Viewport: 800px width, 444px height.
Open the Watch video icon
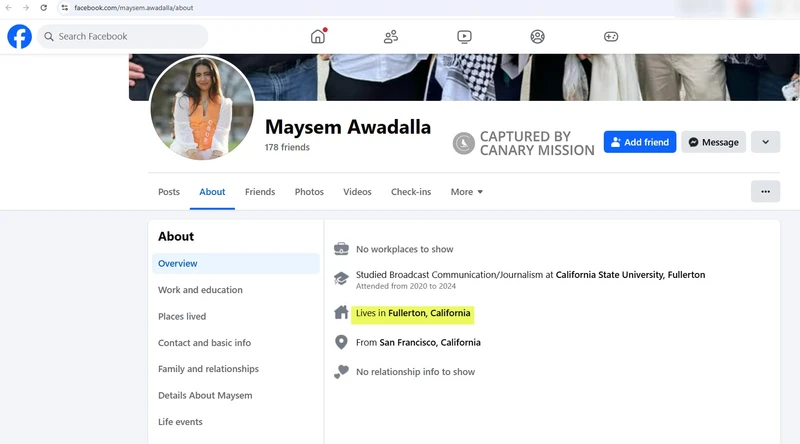click(464, 37)
